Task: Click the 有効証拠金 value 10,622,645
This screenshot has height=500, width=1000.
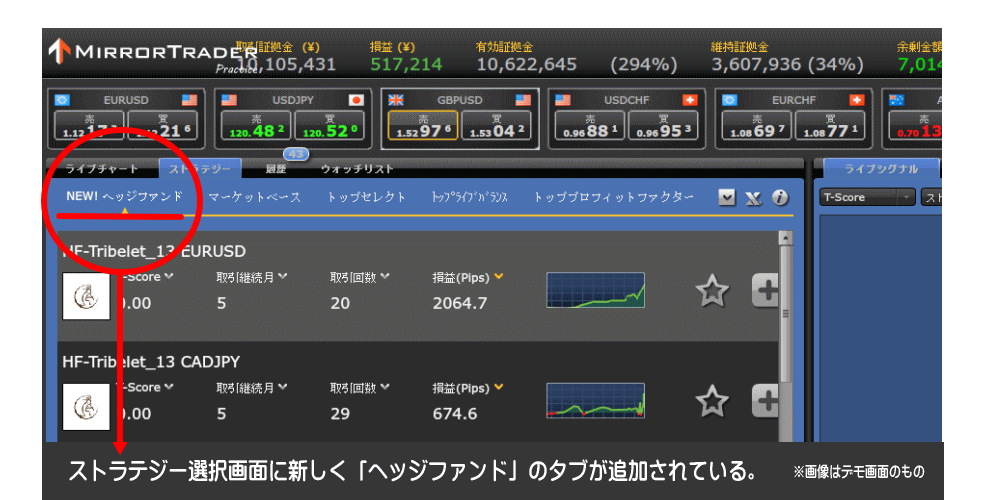Action: 527,64
